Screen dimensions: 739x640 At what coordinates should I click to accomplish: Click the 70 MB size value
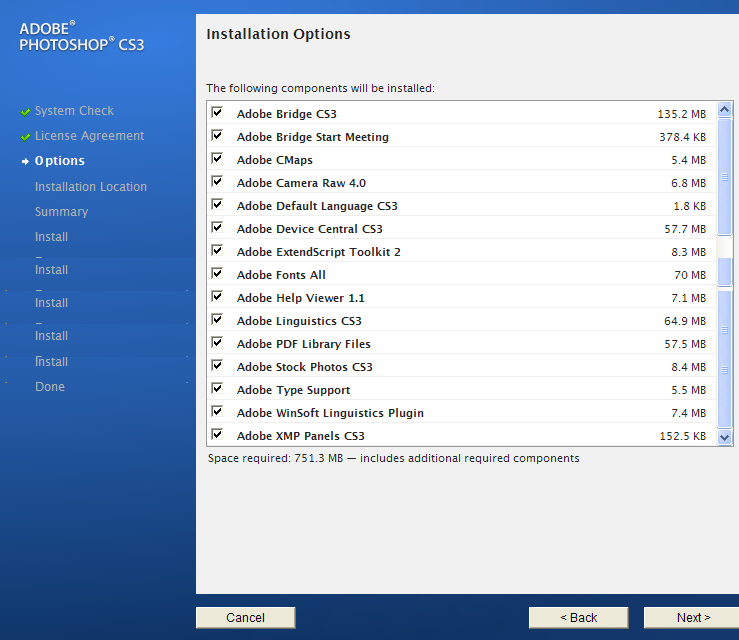tap(690, 275)
